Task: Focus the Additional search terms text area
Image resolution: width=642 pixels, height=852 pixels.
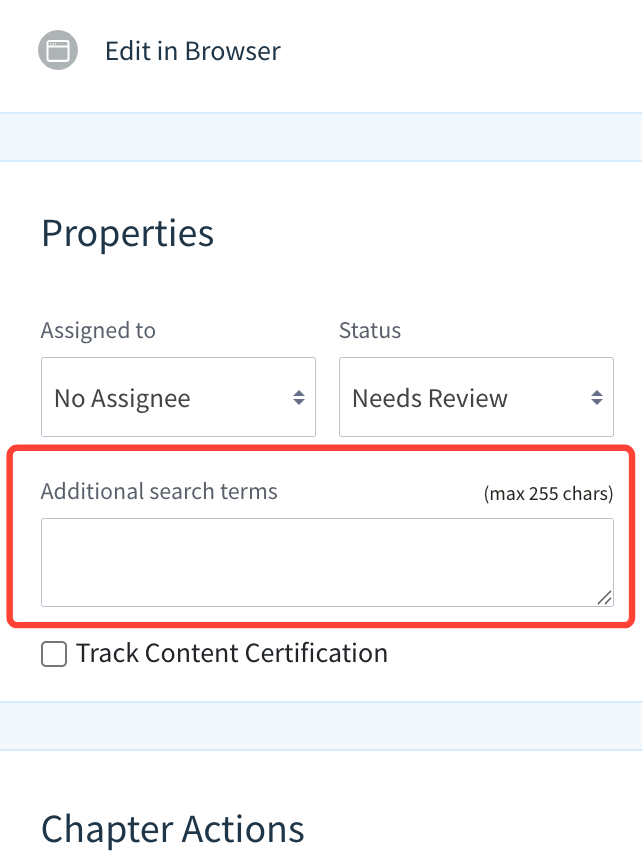Action: click(x=326, y=561)
